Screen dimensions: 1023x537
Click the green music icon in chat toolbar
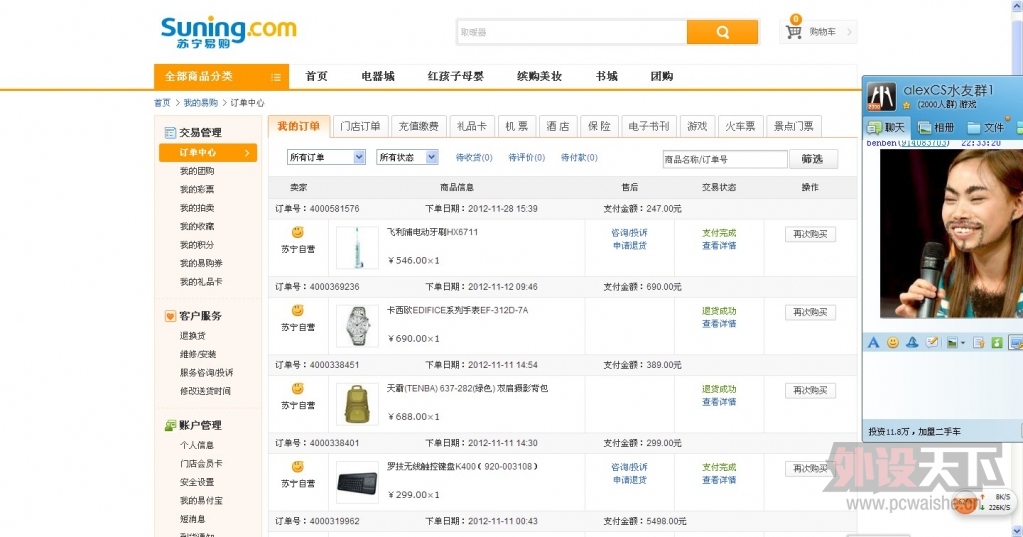click(996, 343)
